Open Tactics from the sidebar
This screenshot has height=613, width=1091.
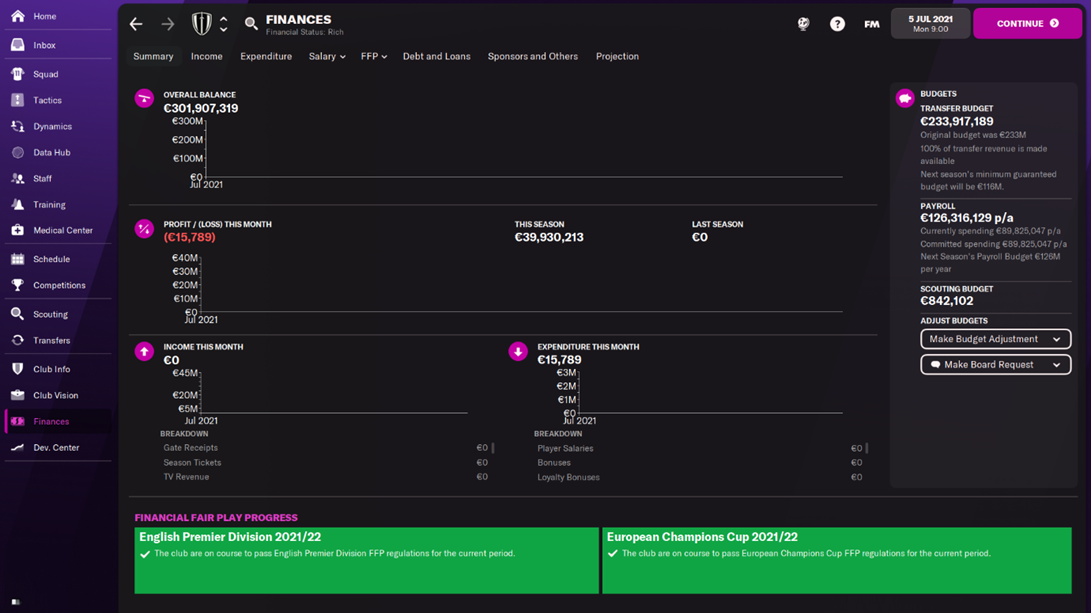click(47, 100)
